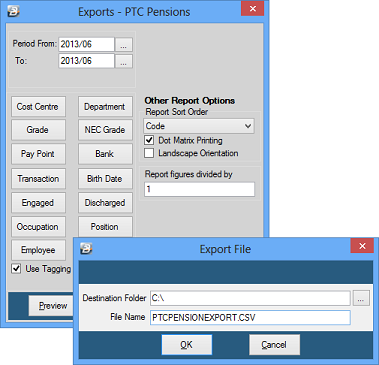This screenshot has width=379, height=365.
Task: Click the Grade button
Action: click(x=38, y=130)
